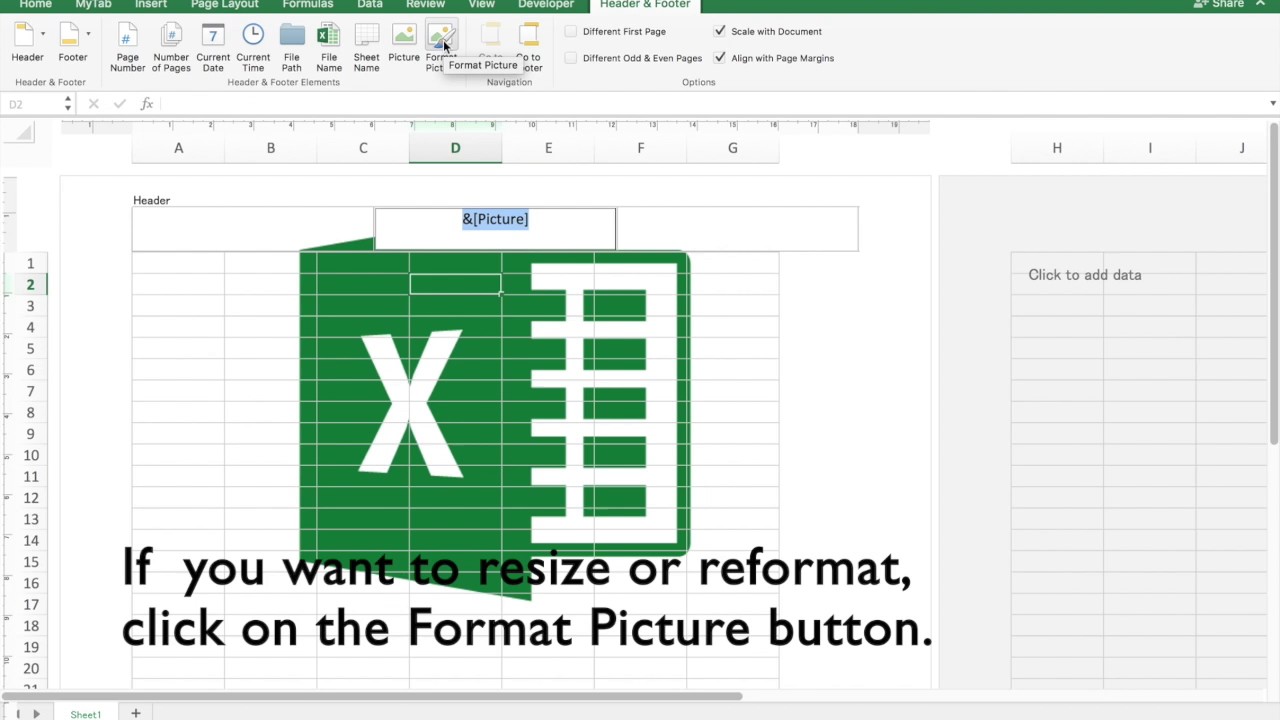
Task: Click the confirm checkmark formula button
Action: click(x=120, y=104)
